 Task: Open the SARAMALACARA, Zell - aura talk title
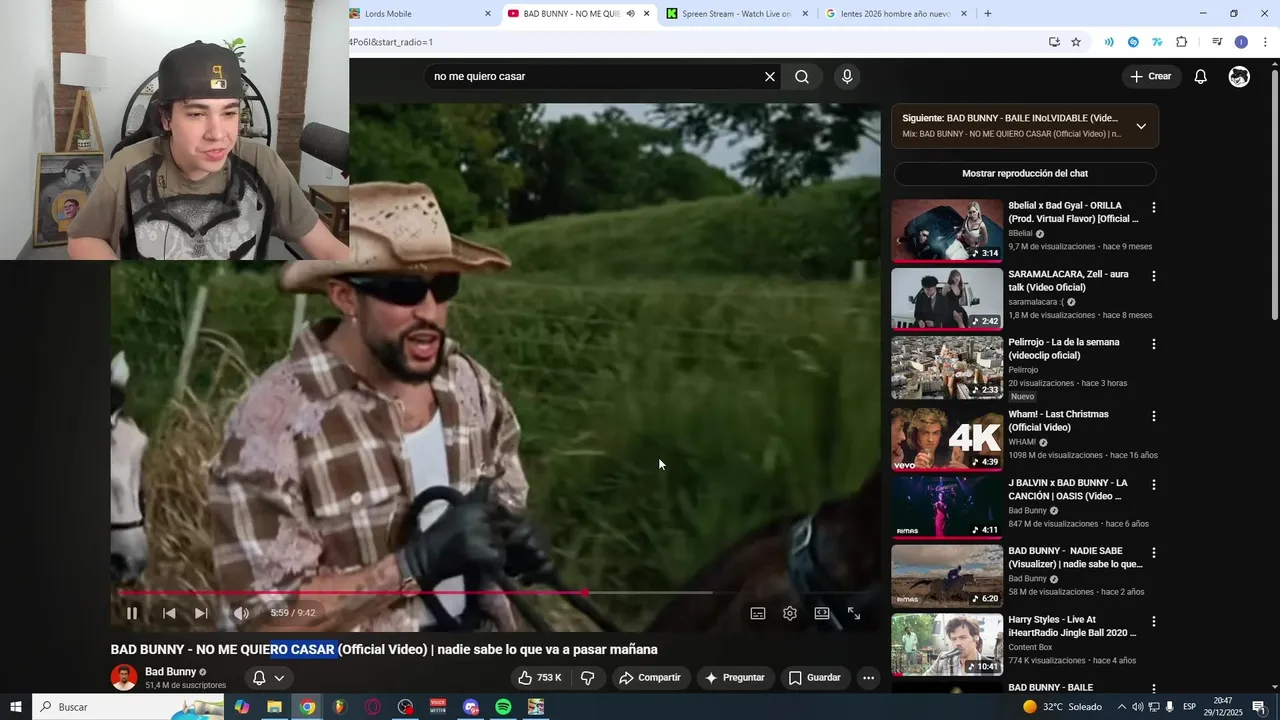[1068, 281]
